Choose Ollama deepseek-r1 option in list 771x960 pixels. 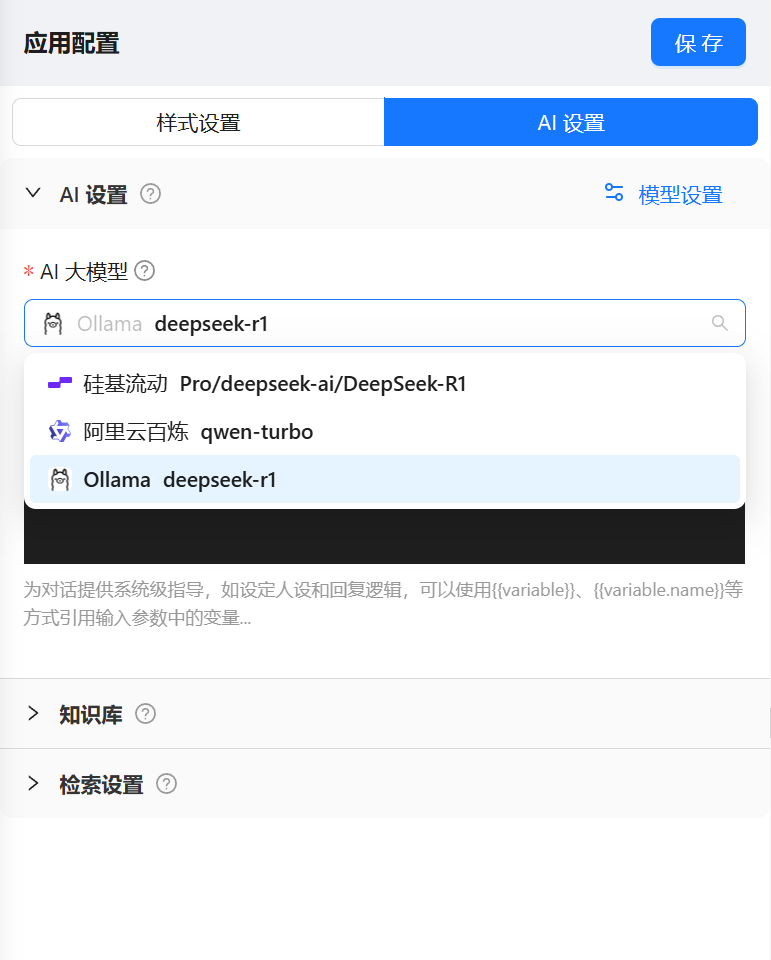[x=385, y=479]
